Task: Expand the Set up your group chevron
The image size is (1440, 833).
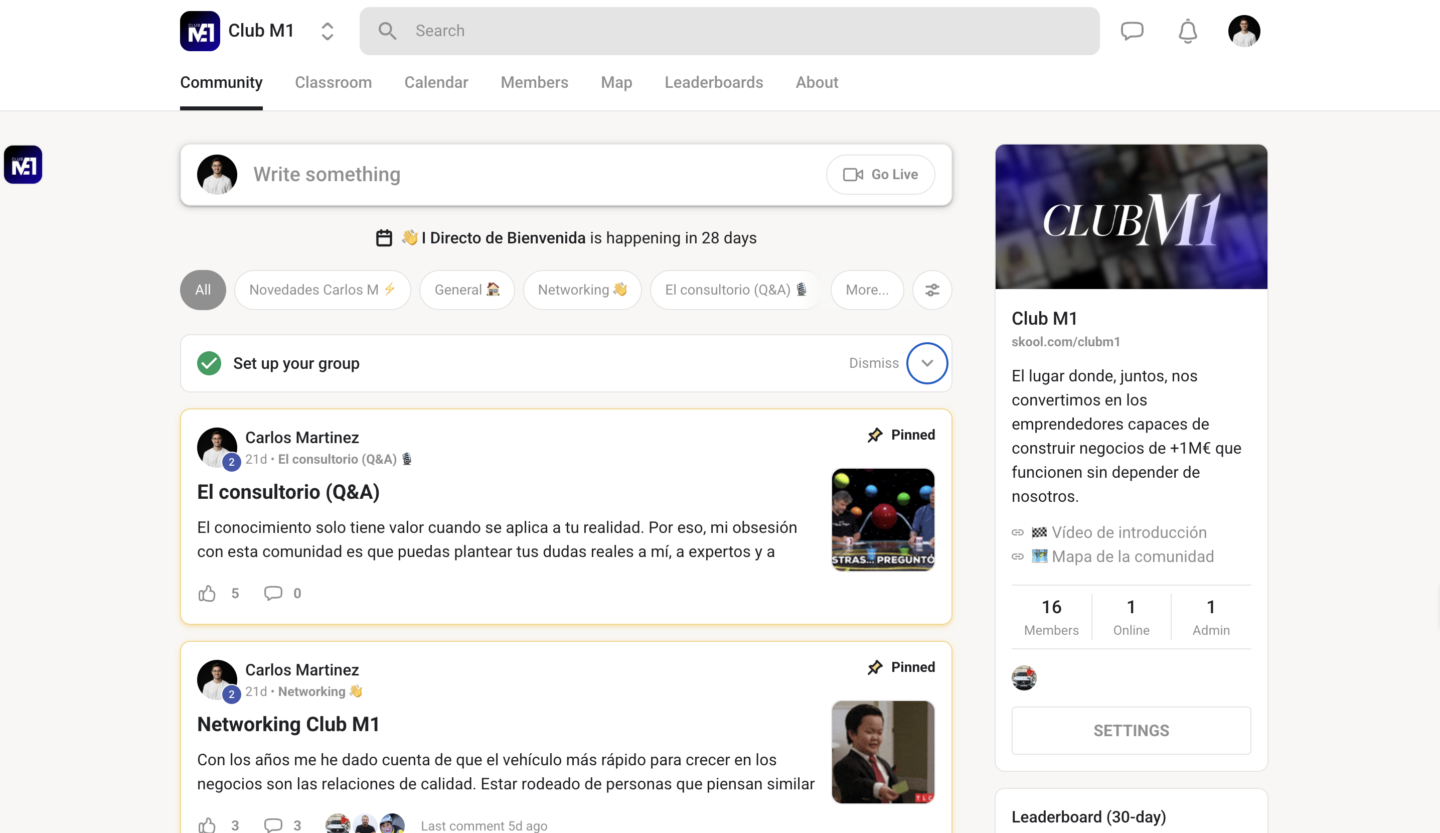Action: (927, 363)
